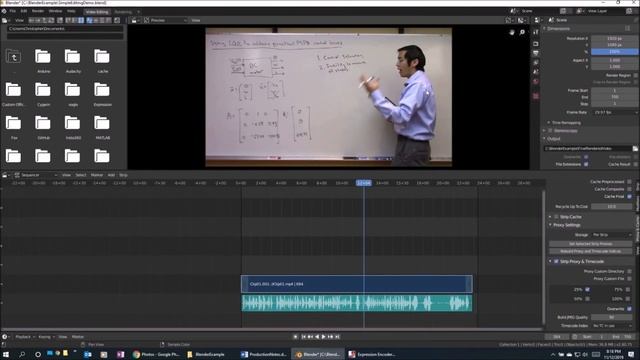The height and width of the screenshot is (360, 640).
Task: Open the preview View menu
Action: 196,20
